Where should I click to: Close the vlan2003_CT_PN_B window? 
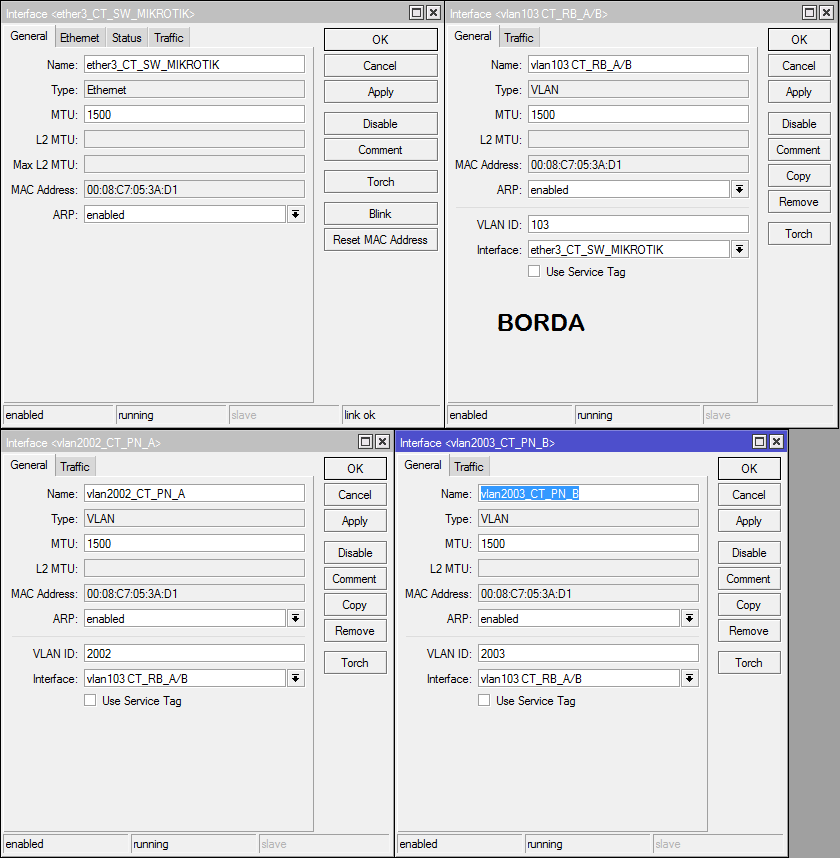point(777,442)
